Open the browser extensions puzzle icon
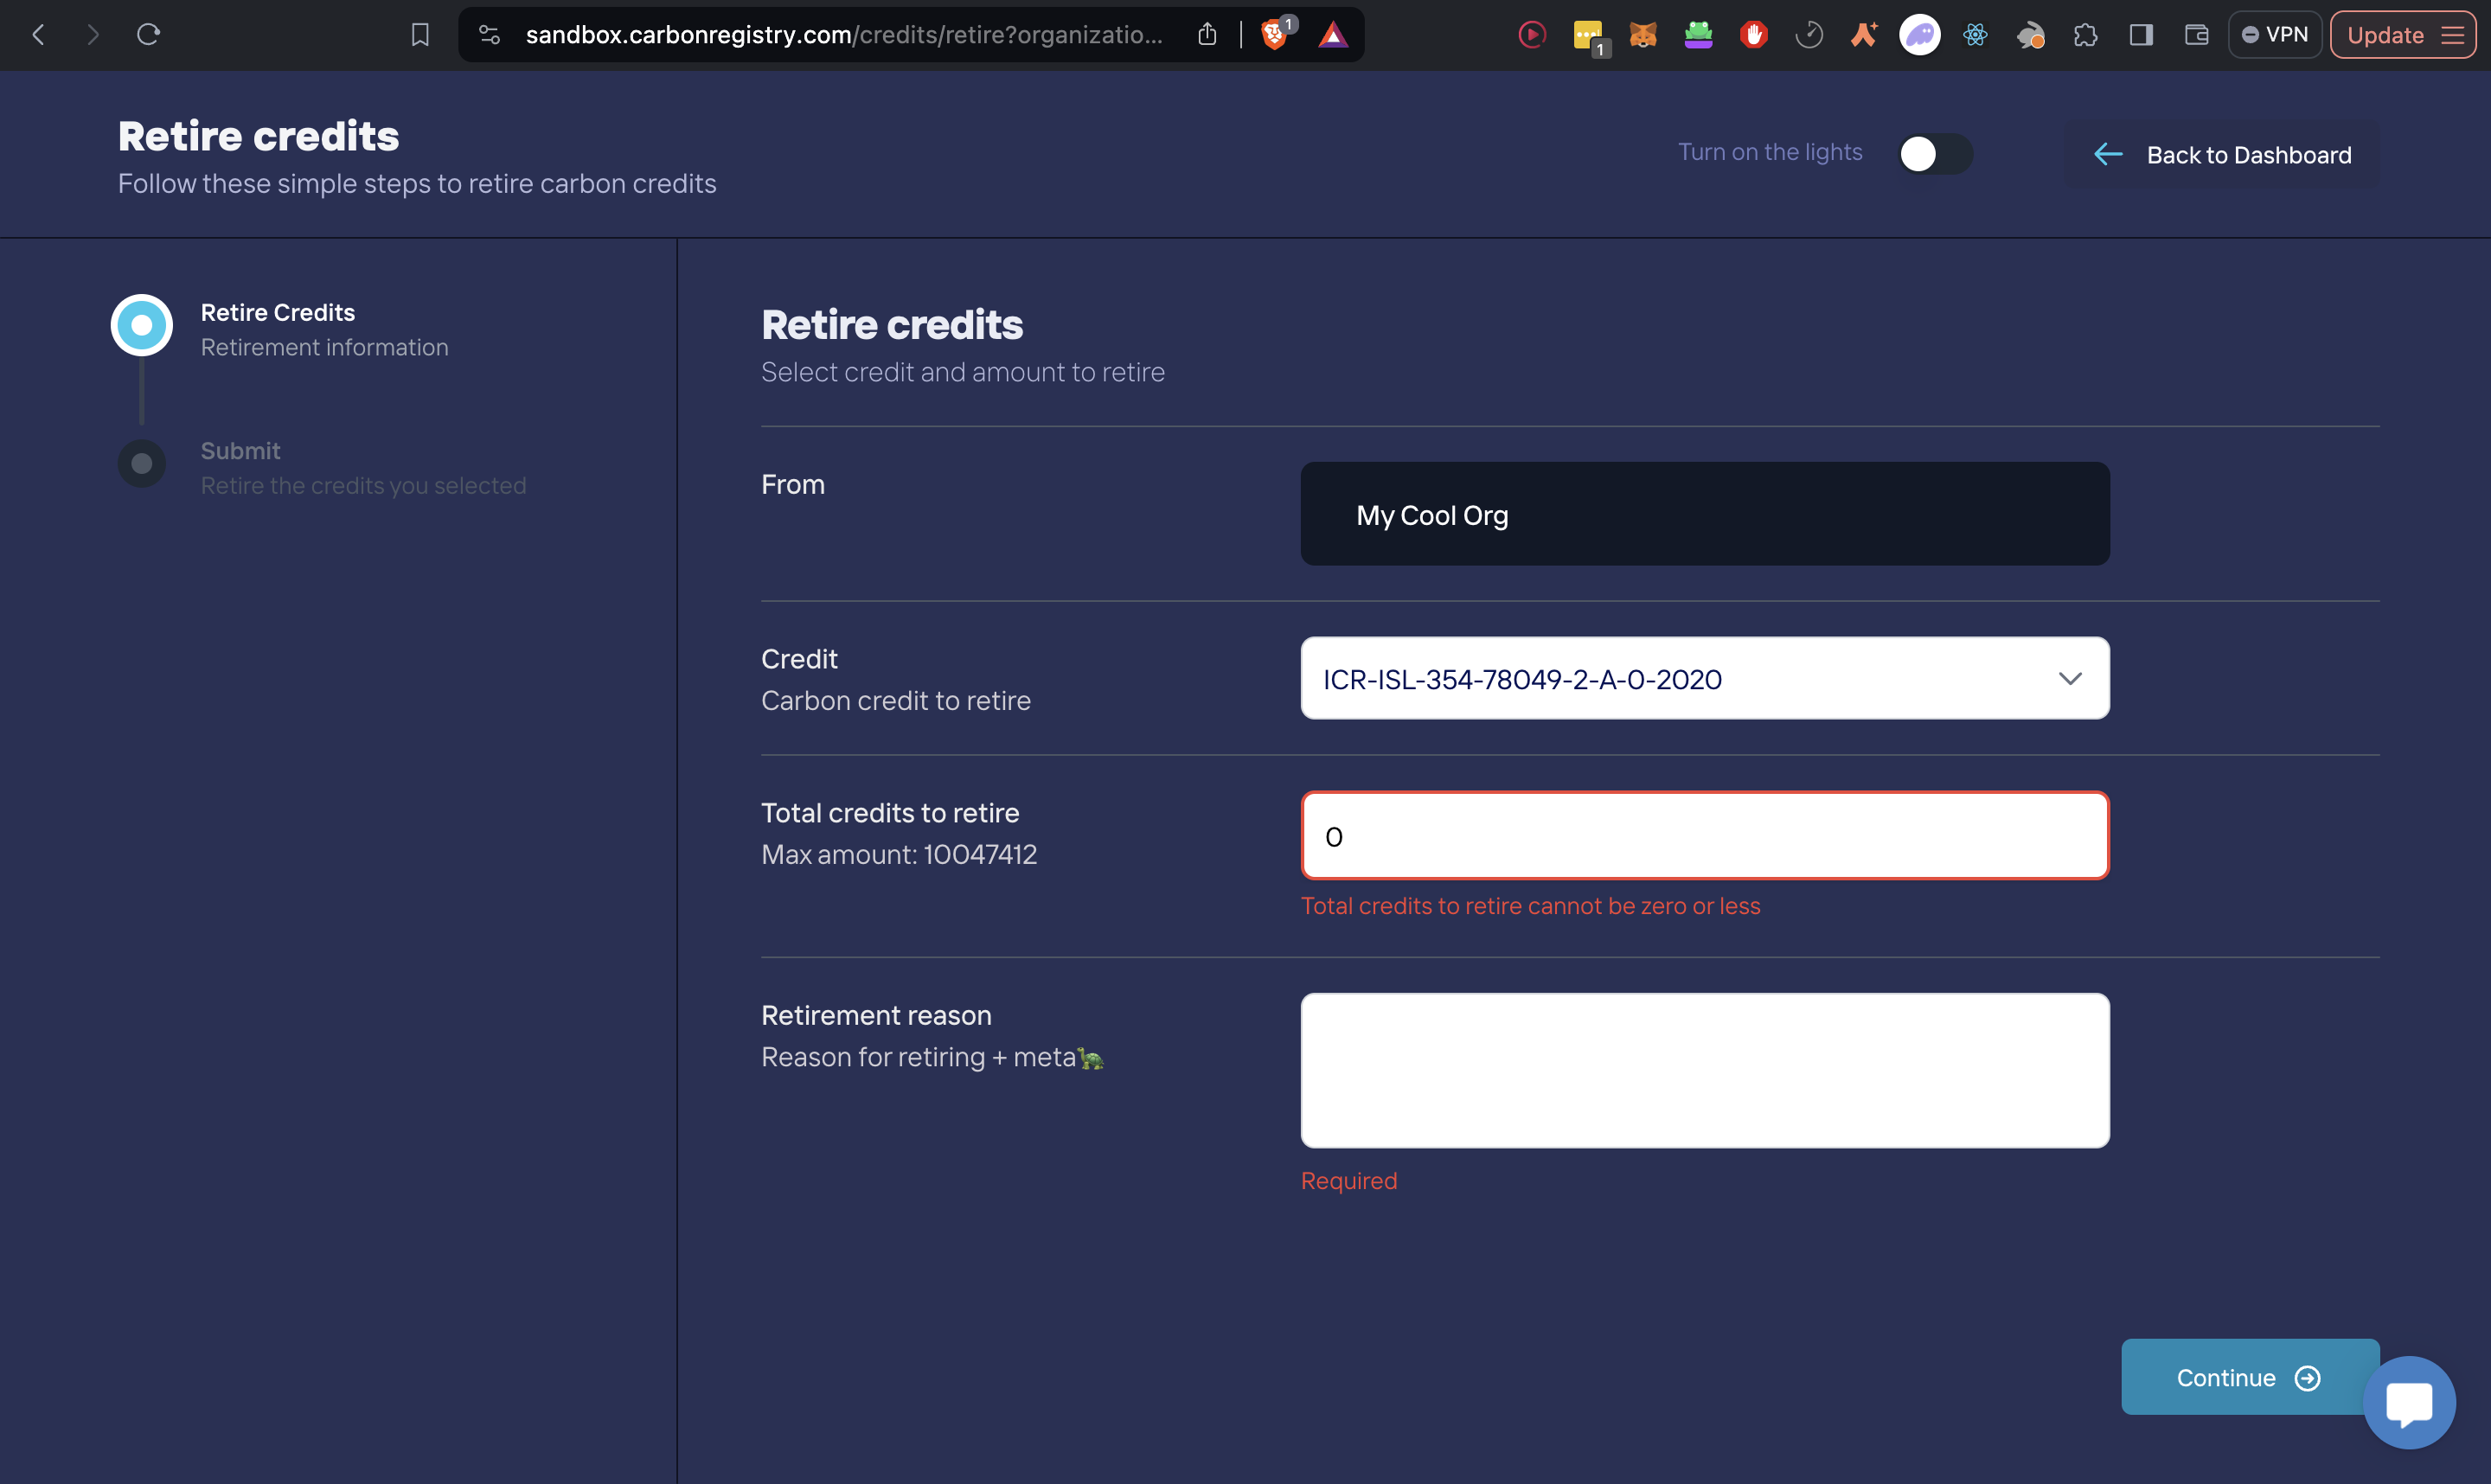 pos(2085,35)
